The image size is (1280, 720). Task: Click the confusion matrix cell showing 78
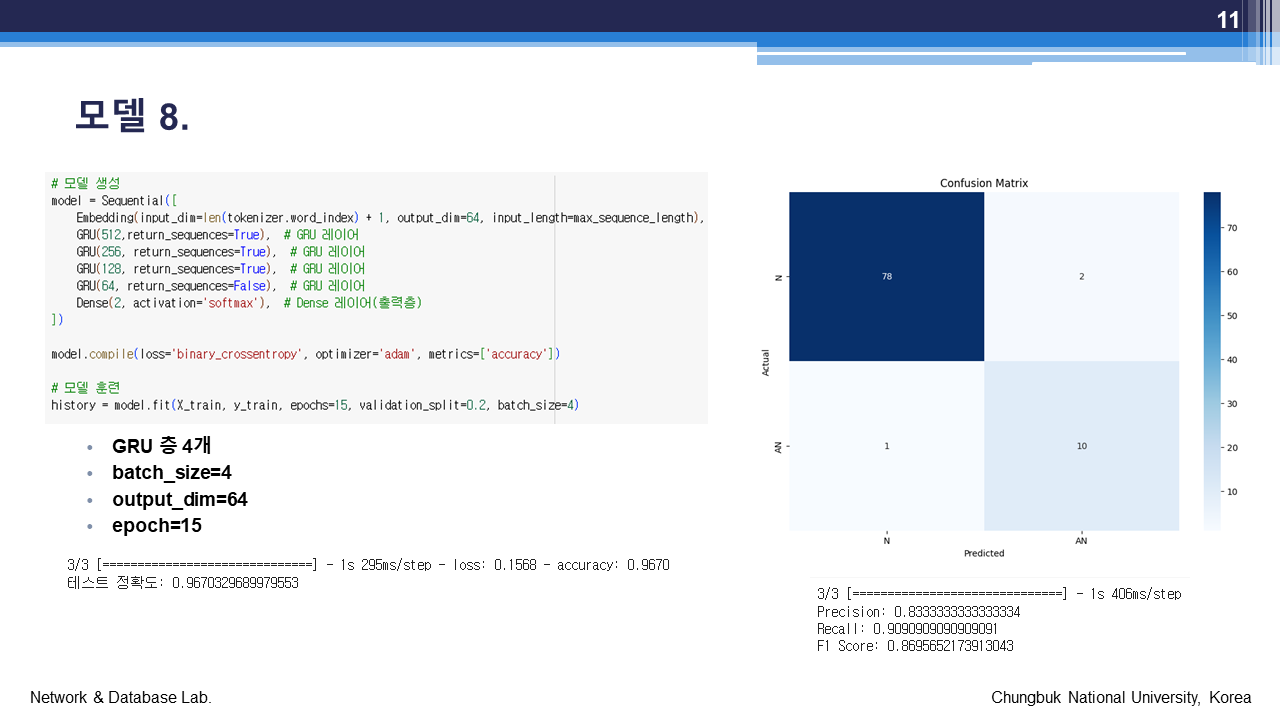[887, 276]
